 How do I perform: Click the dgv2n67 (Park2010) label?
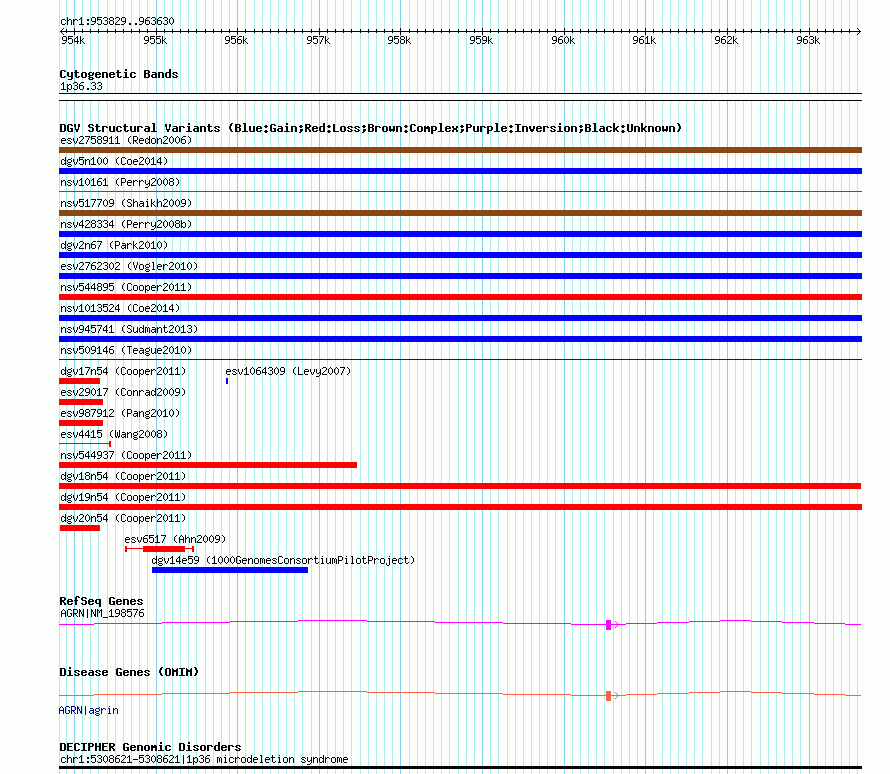[114, 245]
